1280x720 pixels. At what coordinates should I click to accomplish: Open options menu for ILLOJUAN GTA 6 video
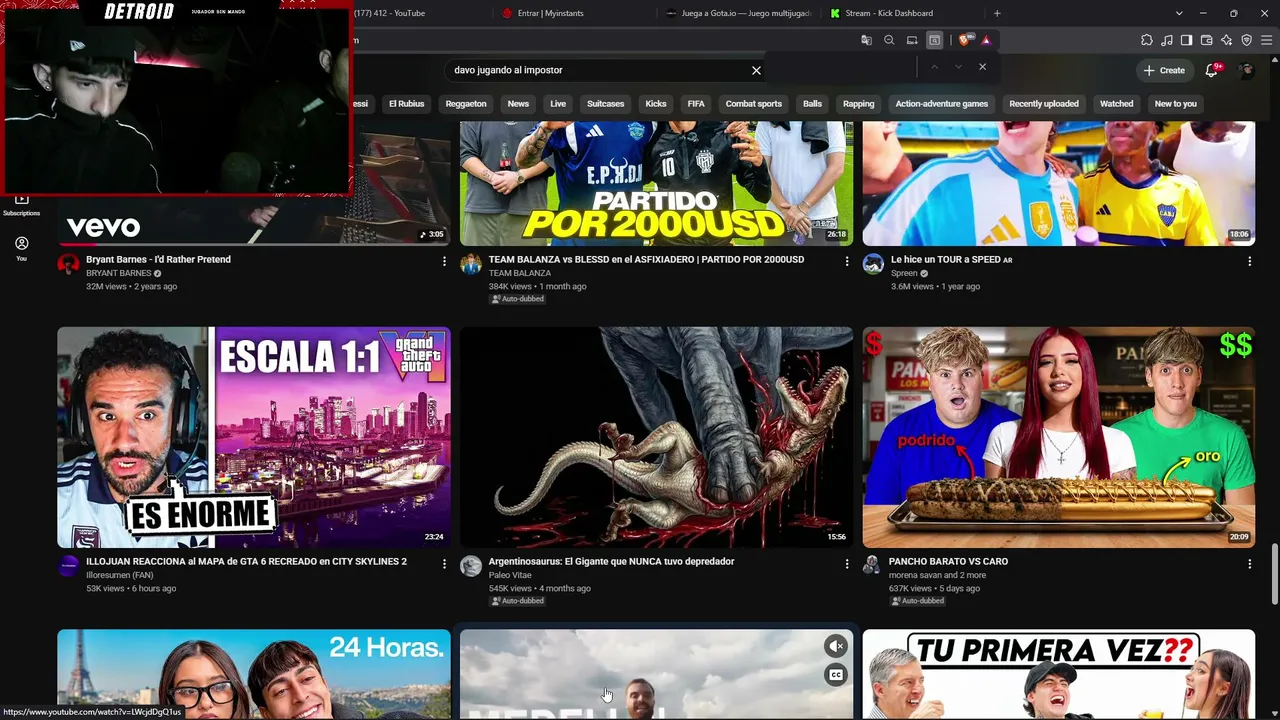tap(444, 564)
